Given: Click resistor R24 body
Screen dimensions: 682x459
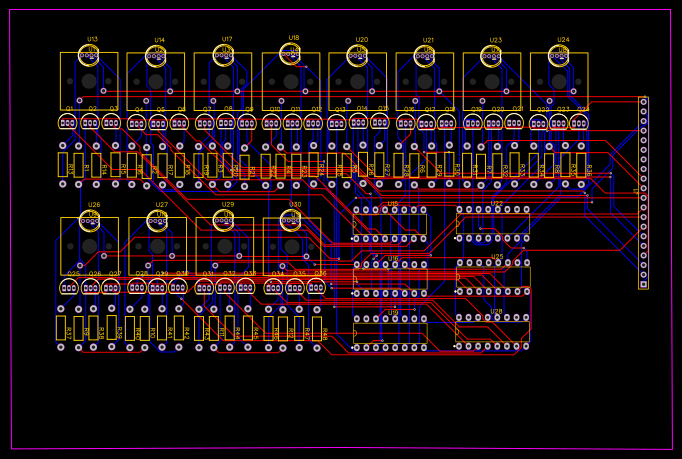Looking at the screenshot, I should (314, 164).
